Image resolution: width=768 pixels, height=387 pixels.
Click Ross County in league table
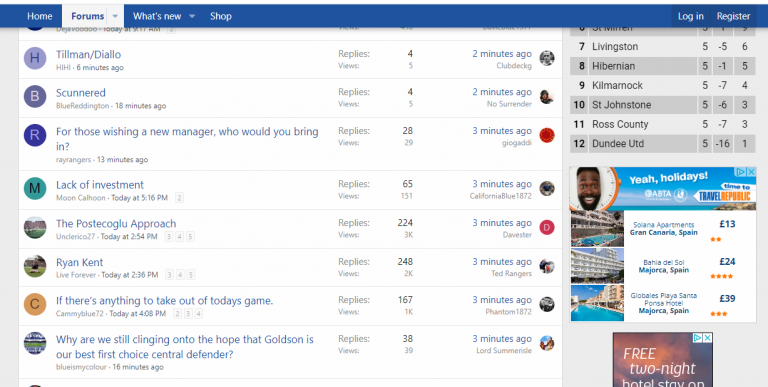[x=620, y=124]
